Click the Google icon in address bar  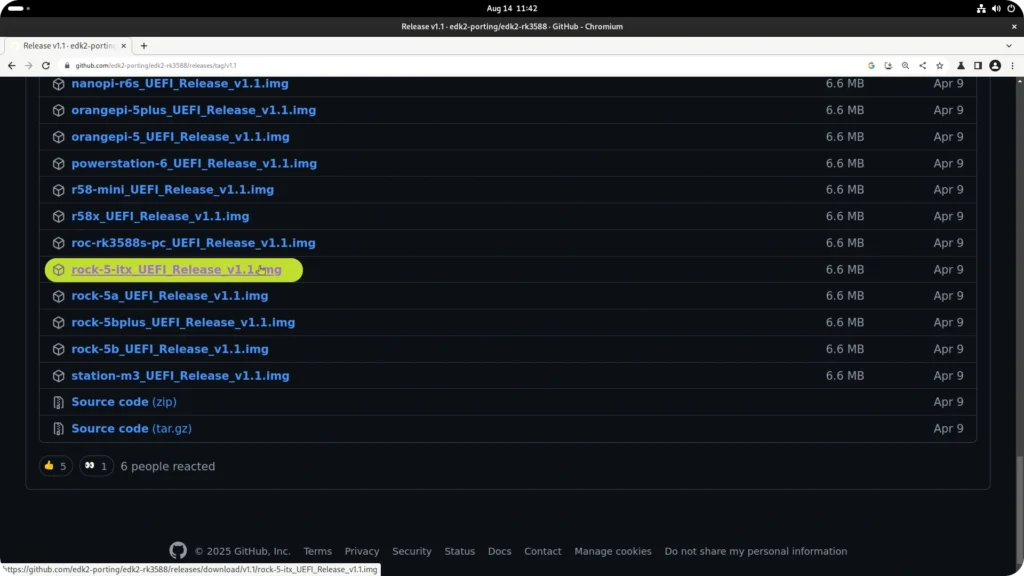pos(871,65)
